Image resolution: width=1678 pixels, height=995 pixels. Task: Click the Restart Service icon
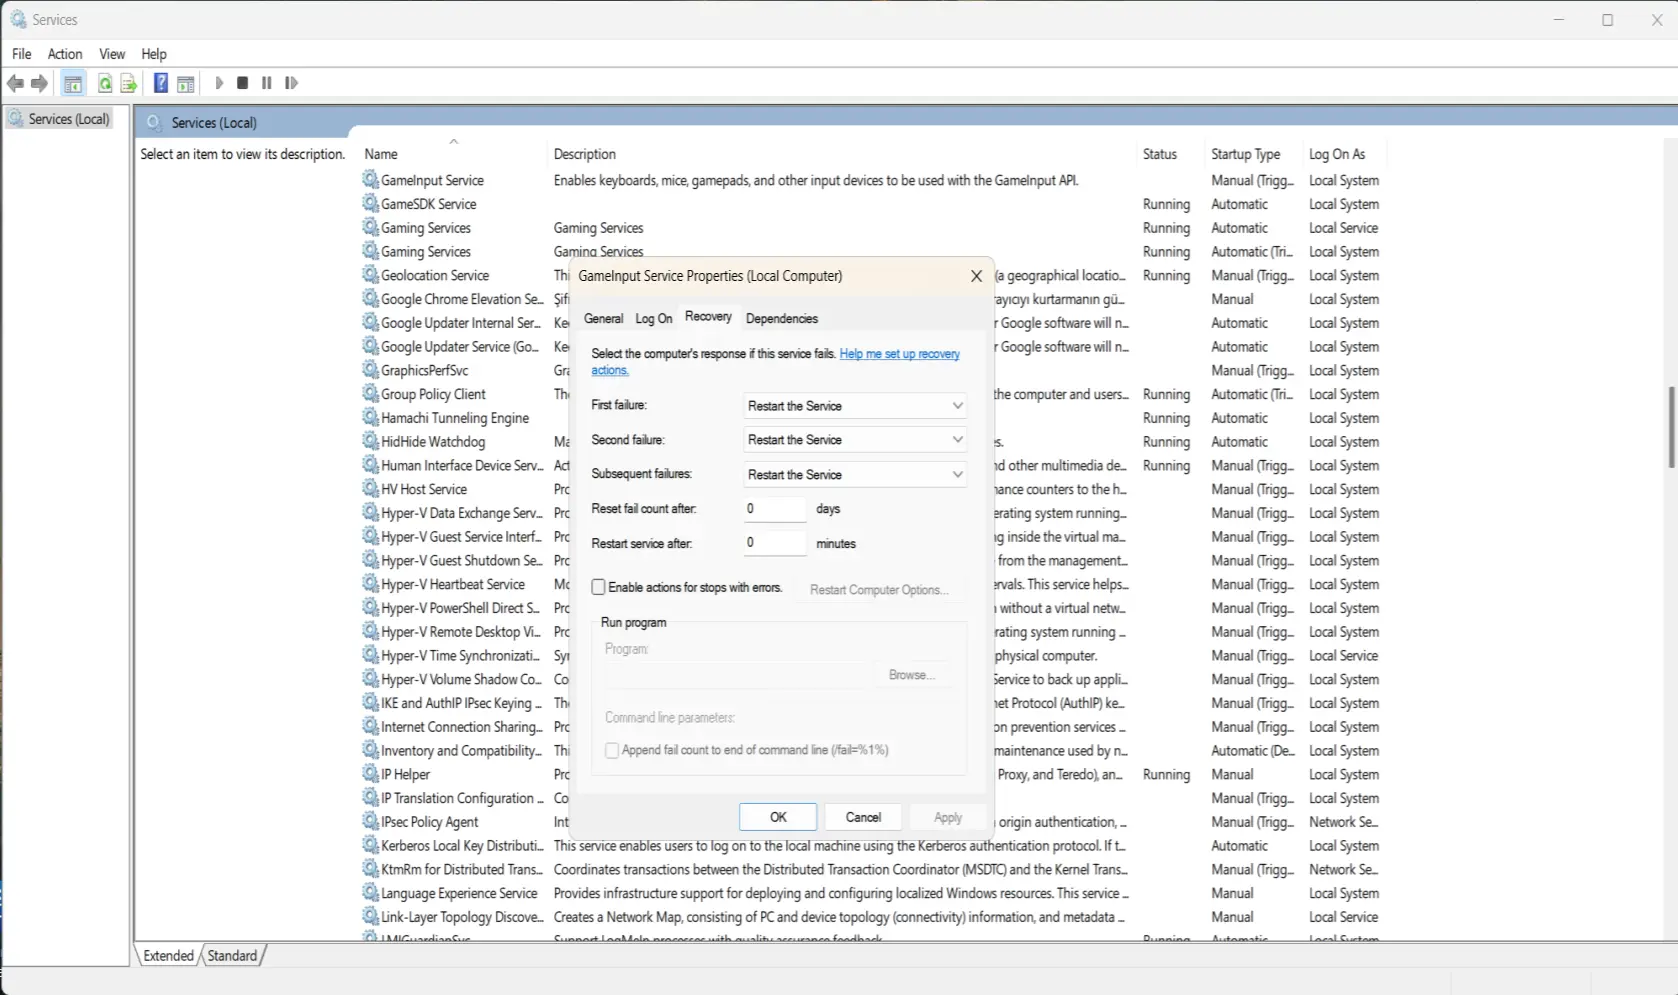(x=291, y=83)
